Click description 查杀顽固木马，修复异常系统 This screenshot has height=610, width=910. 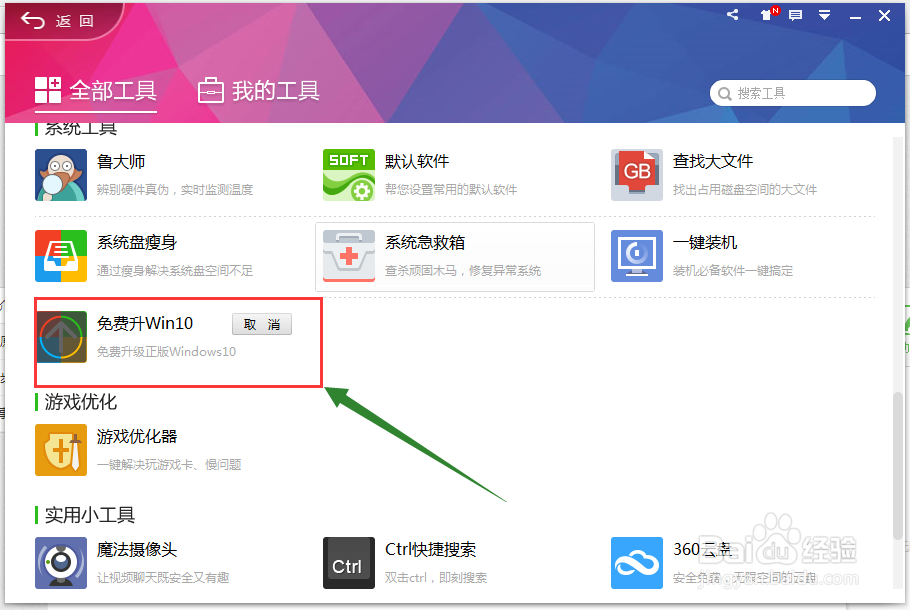463,271
